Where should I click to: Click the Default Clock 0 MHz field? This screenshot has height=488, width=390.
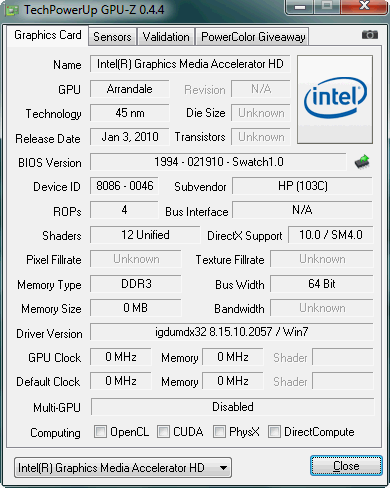coord(121,381)
